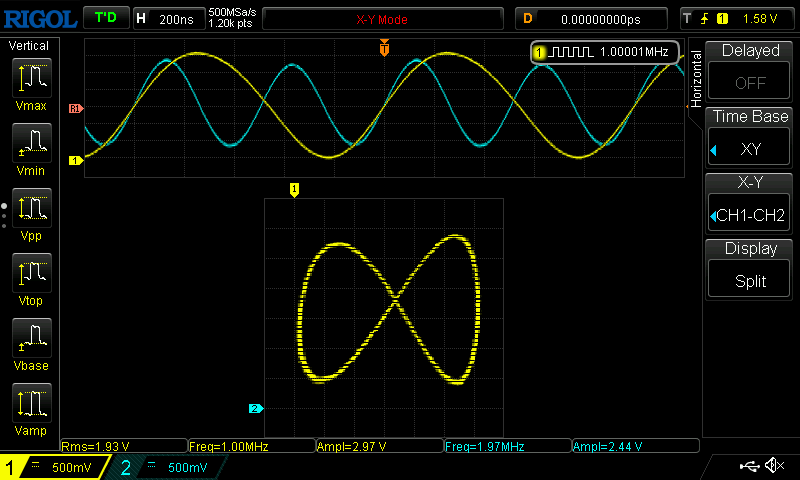Click the 1.00001MHz frequency counter value
This screenshot has height=480, width=800.
(x=634, y=52)
